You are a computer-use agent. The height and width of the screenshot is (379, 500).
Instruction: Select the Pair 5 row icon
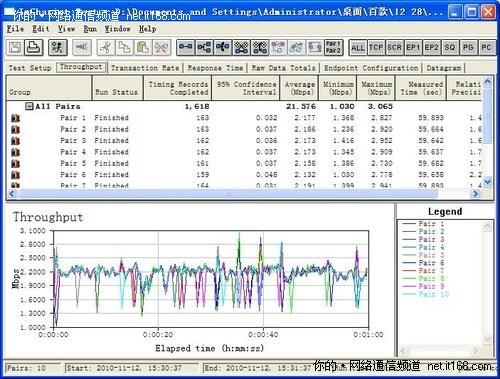[x=15, y=163]
